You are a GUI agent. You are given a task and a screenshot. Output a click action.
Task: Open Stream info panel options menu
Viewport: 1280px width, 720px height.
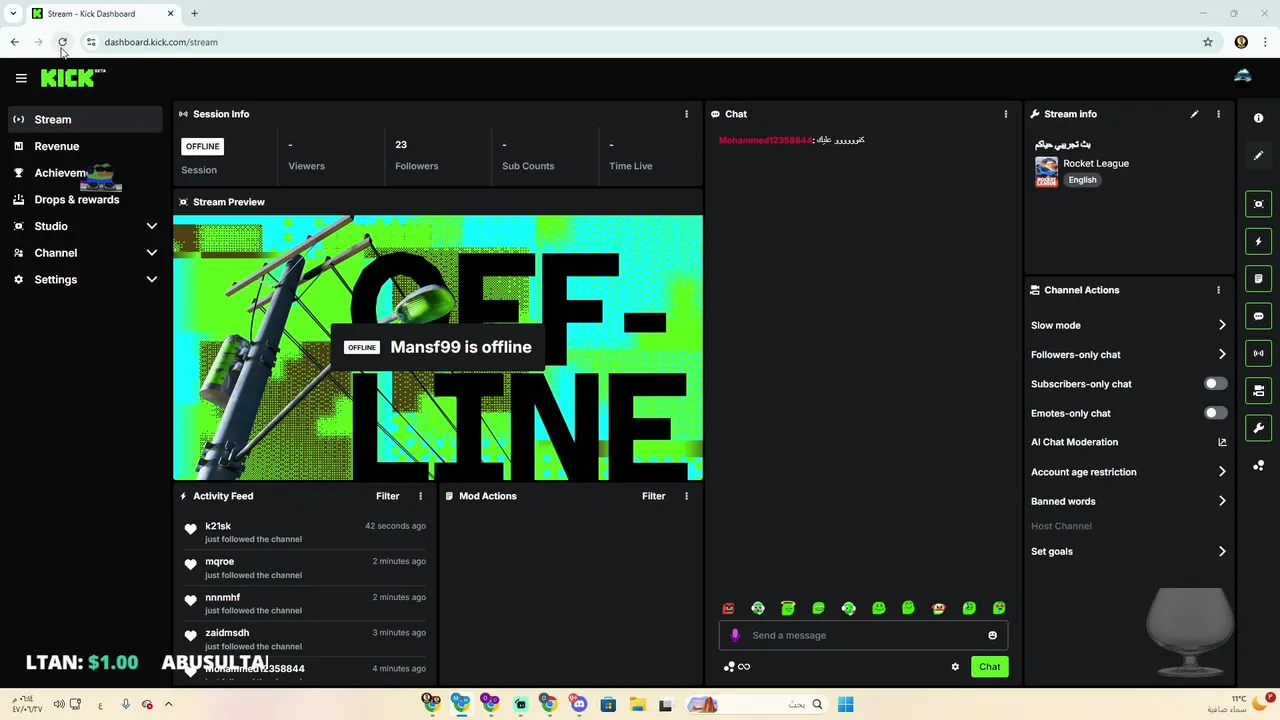(1218, 114)
